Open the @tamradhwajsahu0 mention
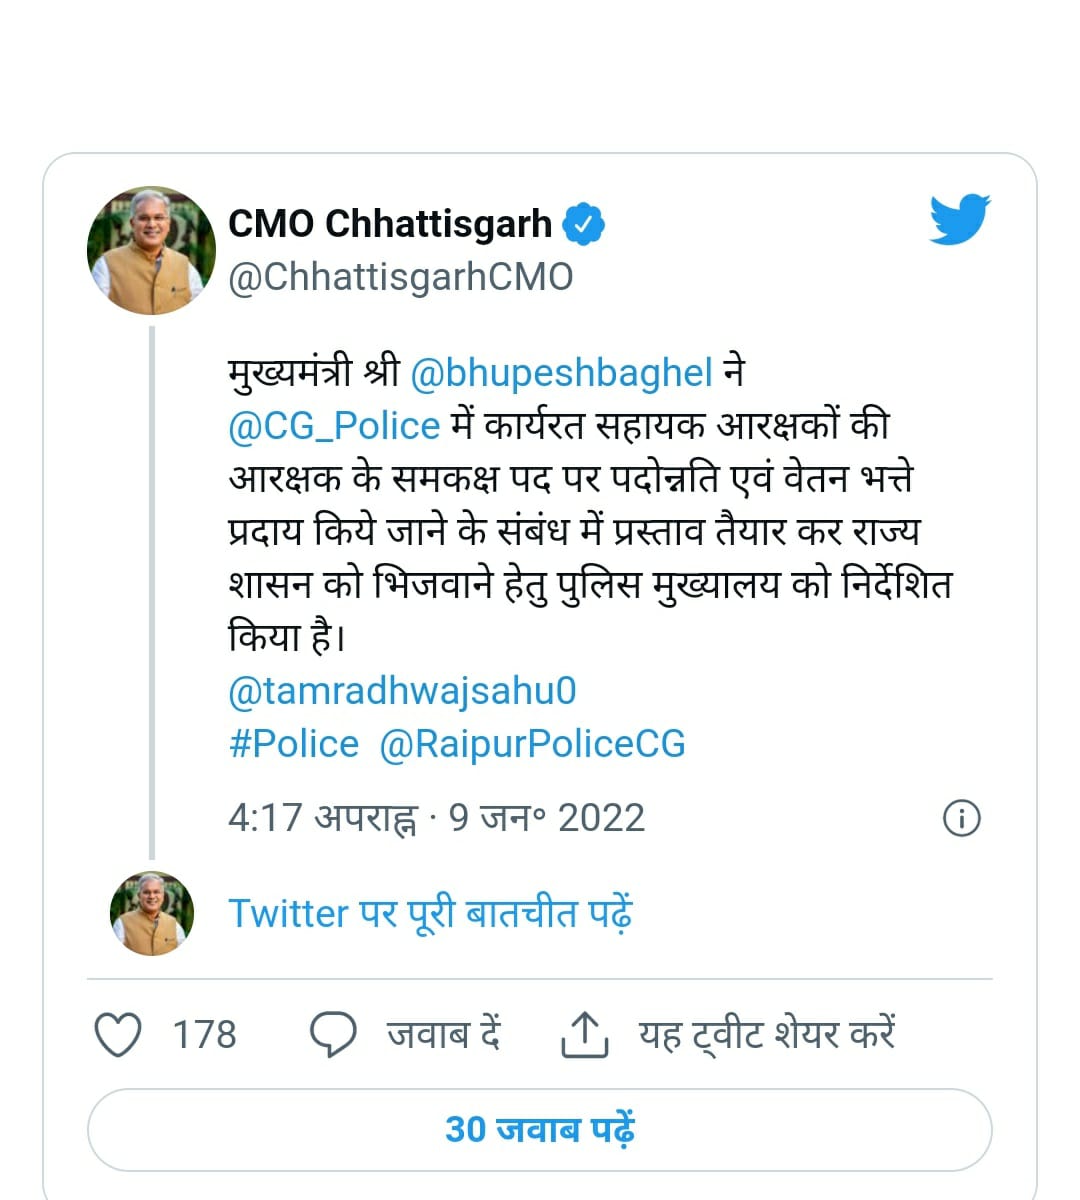The width and height of the screenshot is (1080, 1200). pyautogui.click(x=402, y=692)
